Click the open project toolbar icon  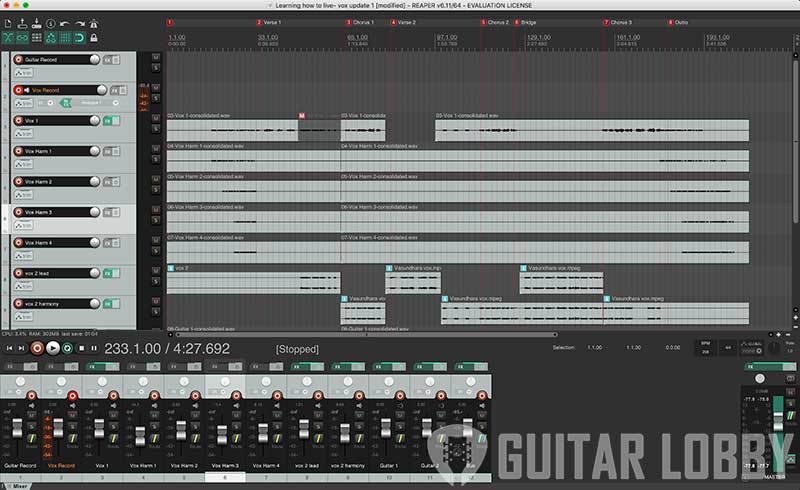click(x=22, y=23)
